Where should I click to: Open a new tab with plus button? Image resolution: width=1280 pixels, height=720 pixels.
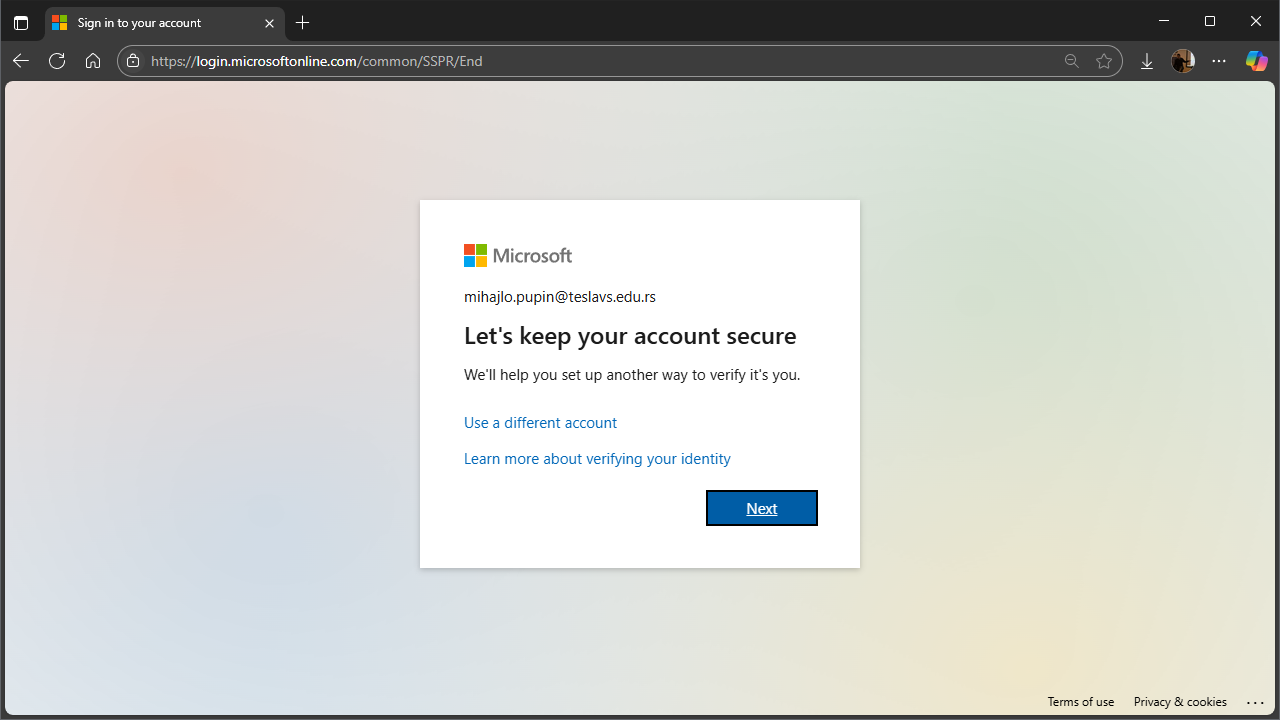pos(303,22)
